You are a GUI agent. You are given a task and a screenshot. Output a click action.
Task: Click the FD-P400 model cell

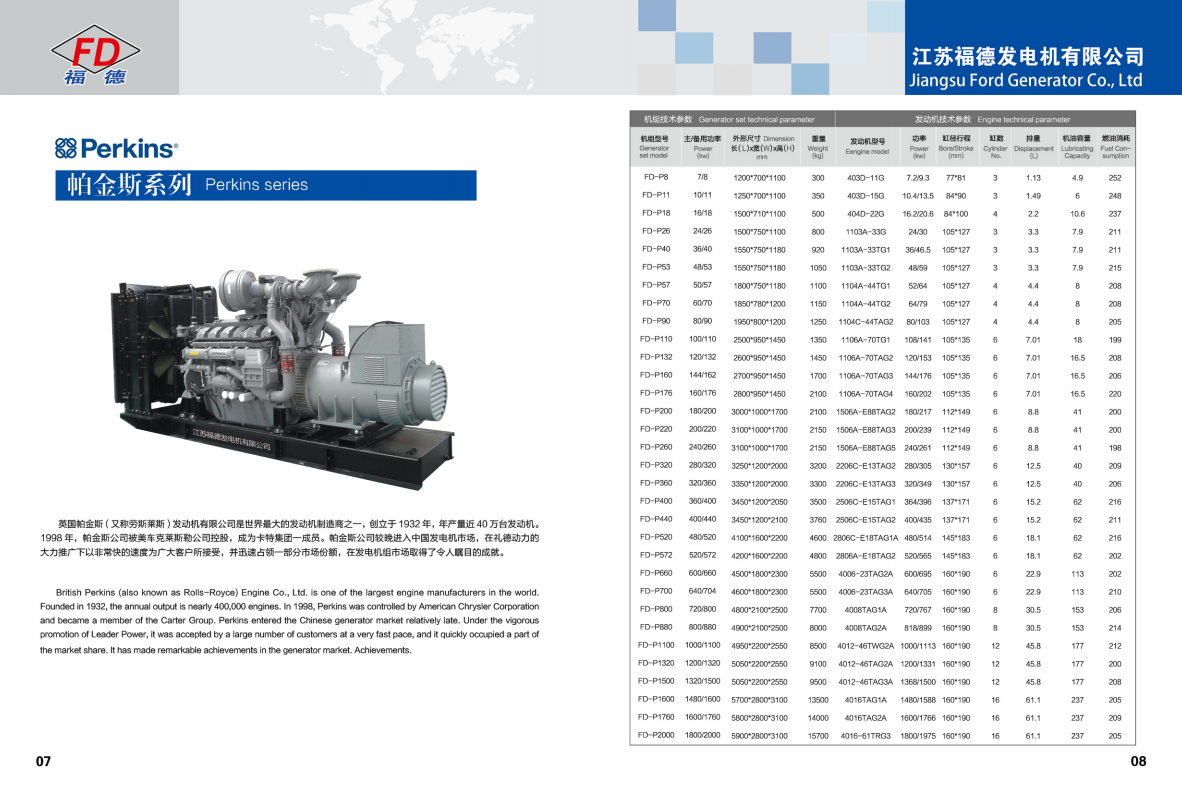pos(656,501)
